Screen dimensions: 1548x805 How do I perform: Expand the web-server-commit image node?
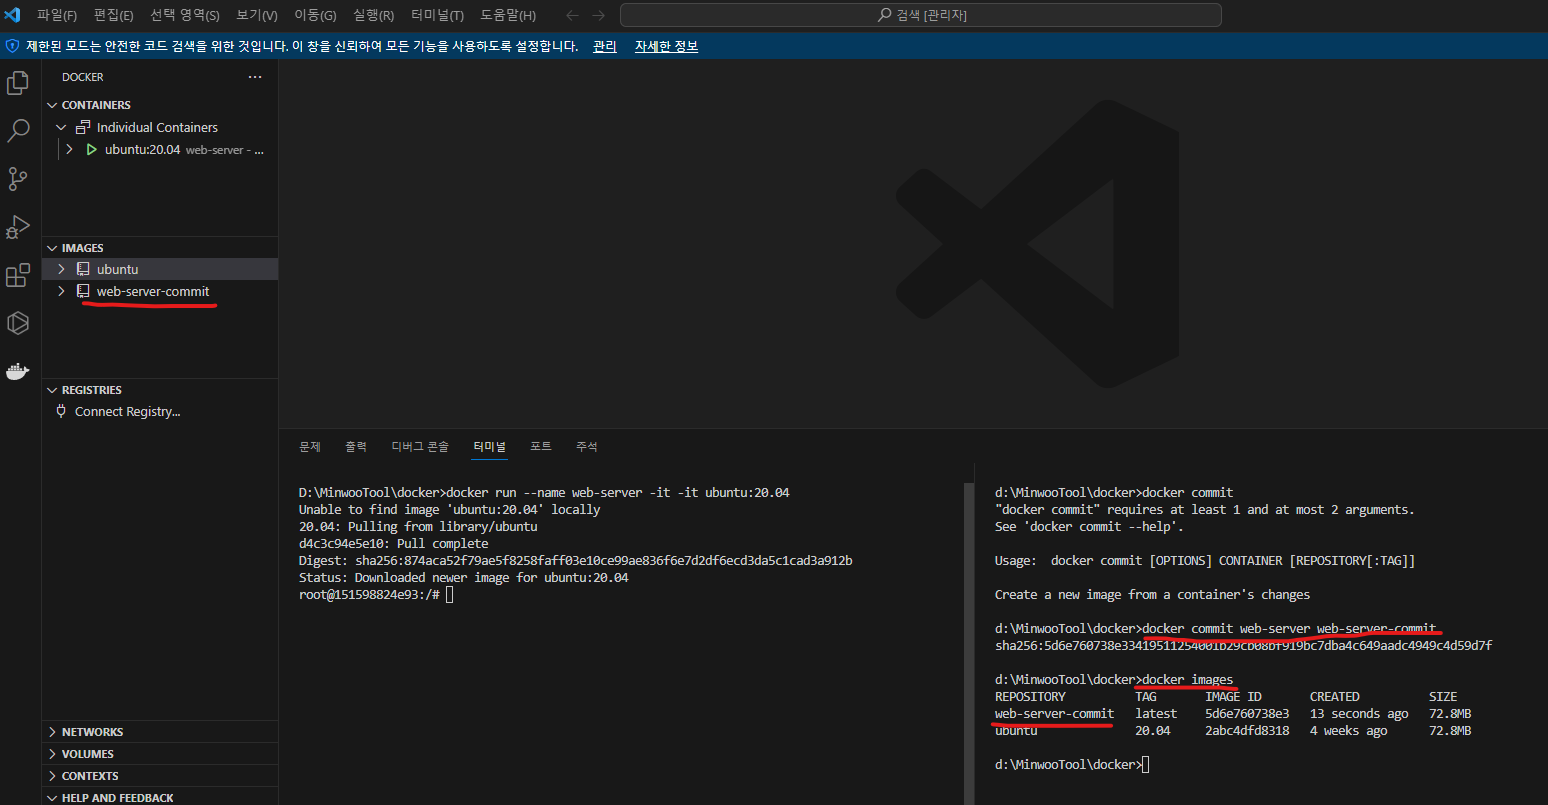pos(61,291)
